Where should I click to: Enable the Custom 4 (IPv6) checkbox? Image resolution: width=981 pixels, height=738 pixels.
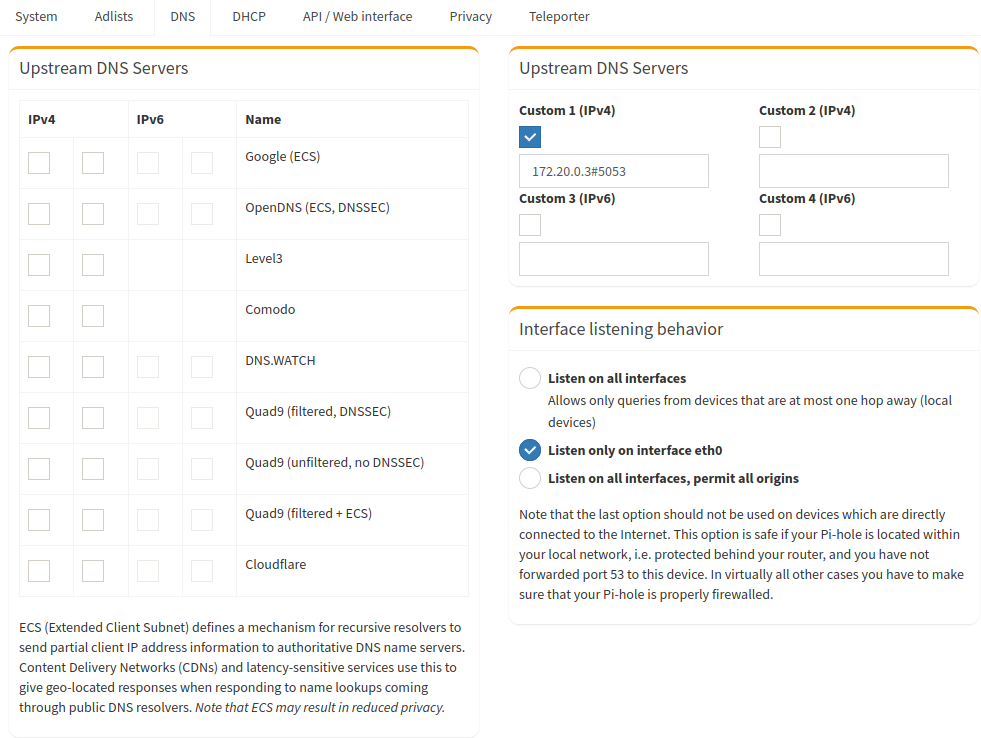770,225
